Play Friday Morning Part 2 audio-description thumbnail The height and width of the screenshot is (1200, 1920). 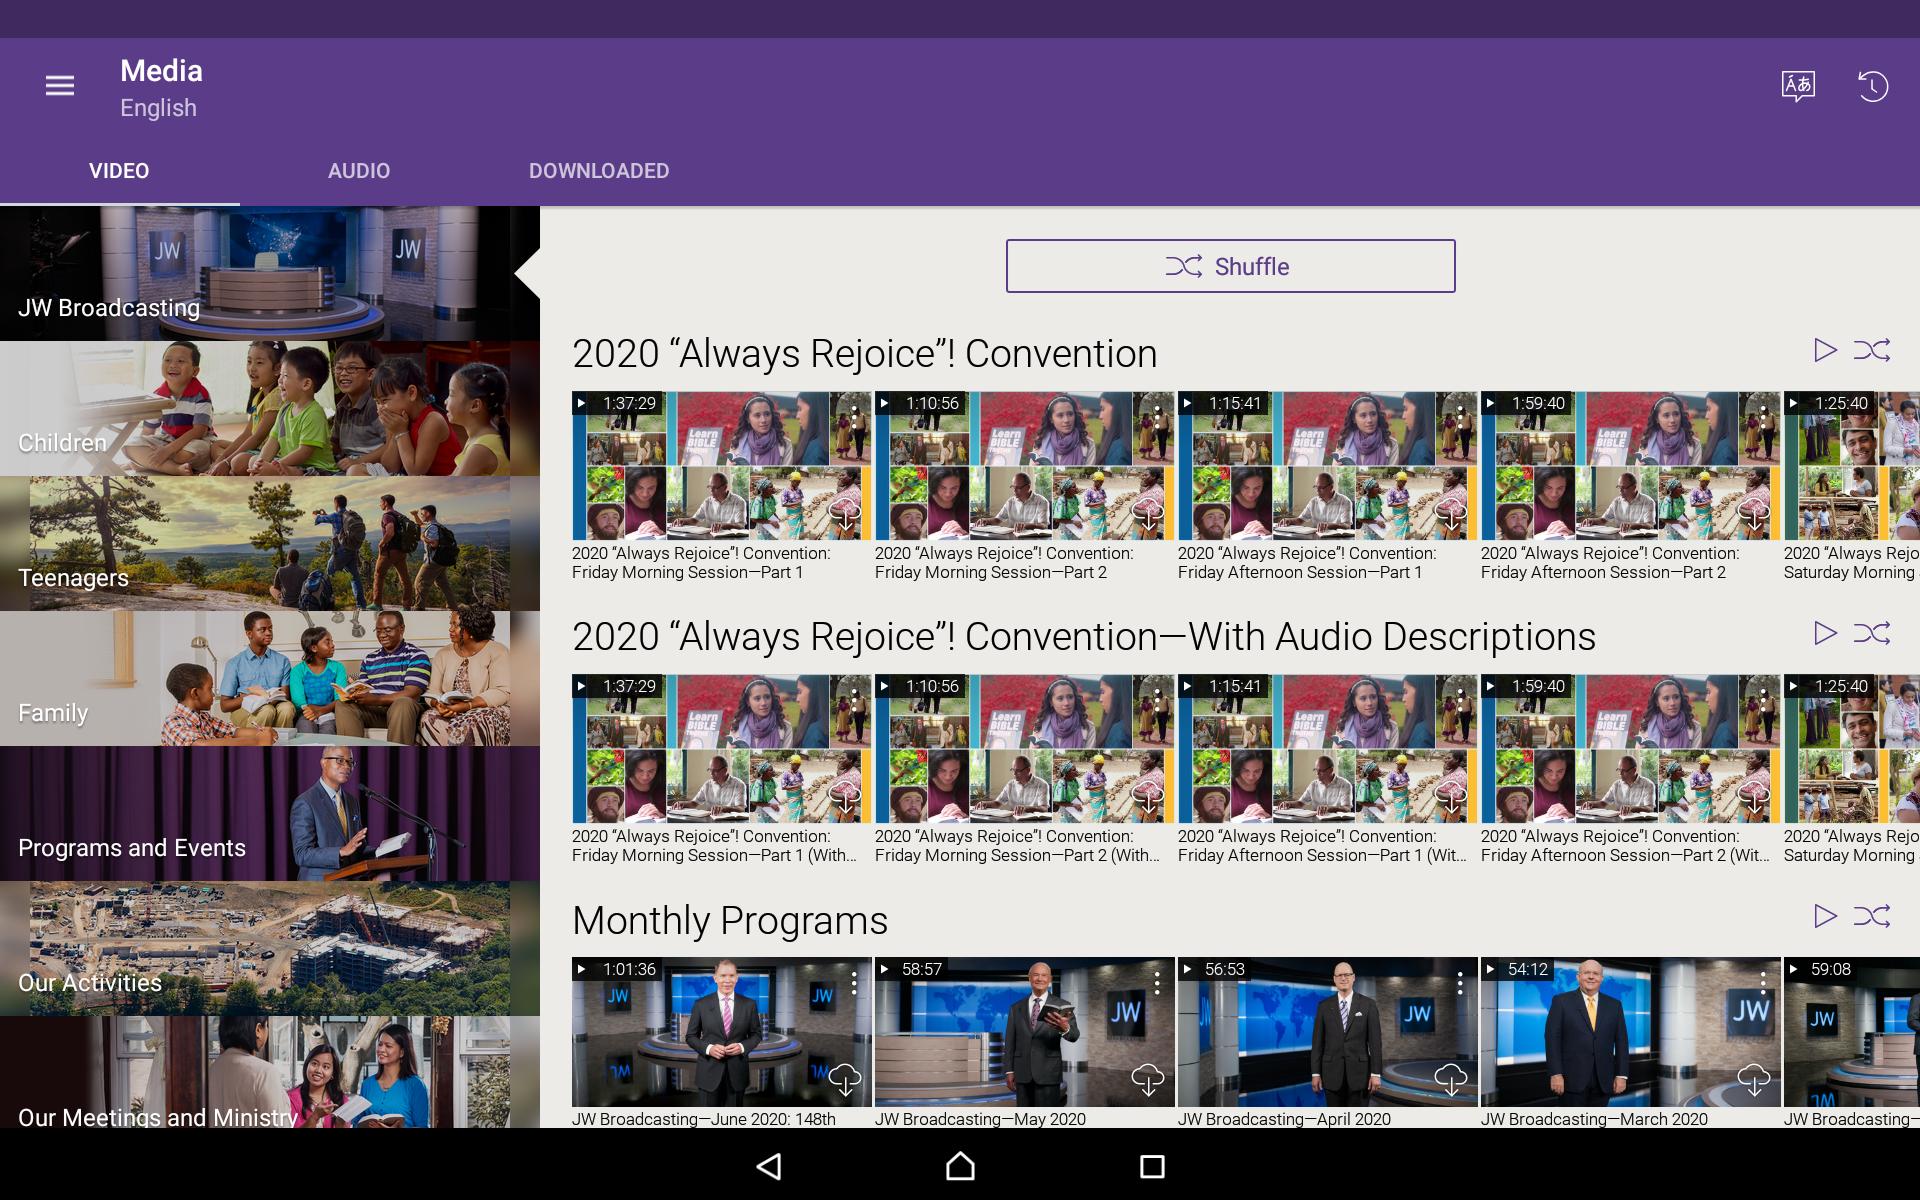1024,749
